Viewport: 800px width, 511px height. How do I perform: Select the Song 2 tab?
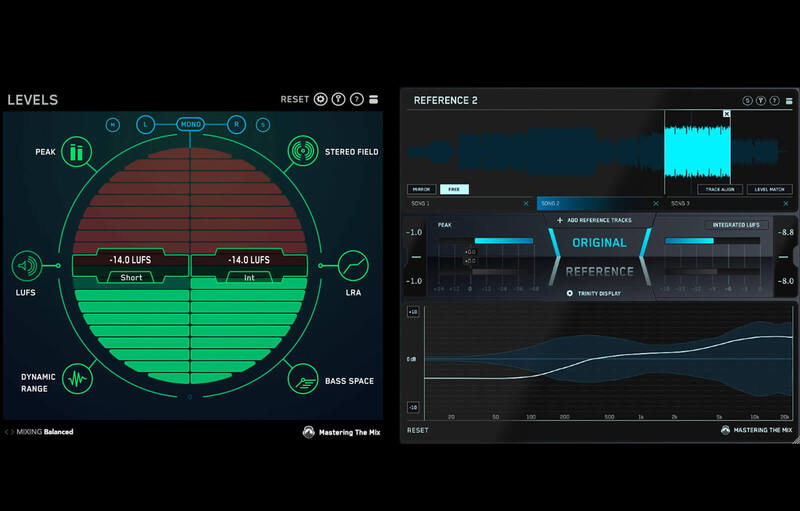click(x=599, y=203)
